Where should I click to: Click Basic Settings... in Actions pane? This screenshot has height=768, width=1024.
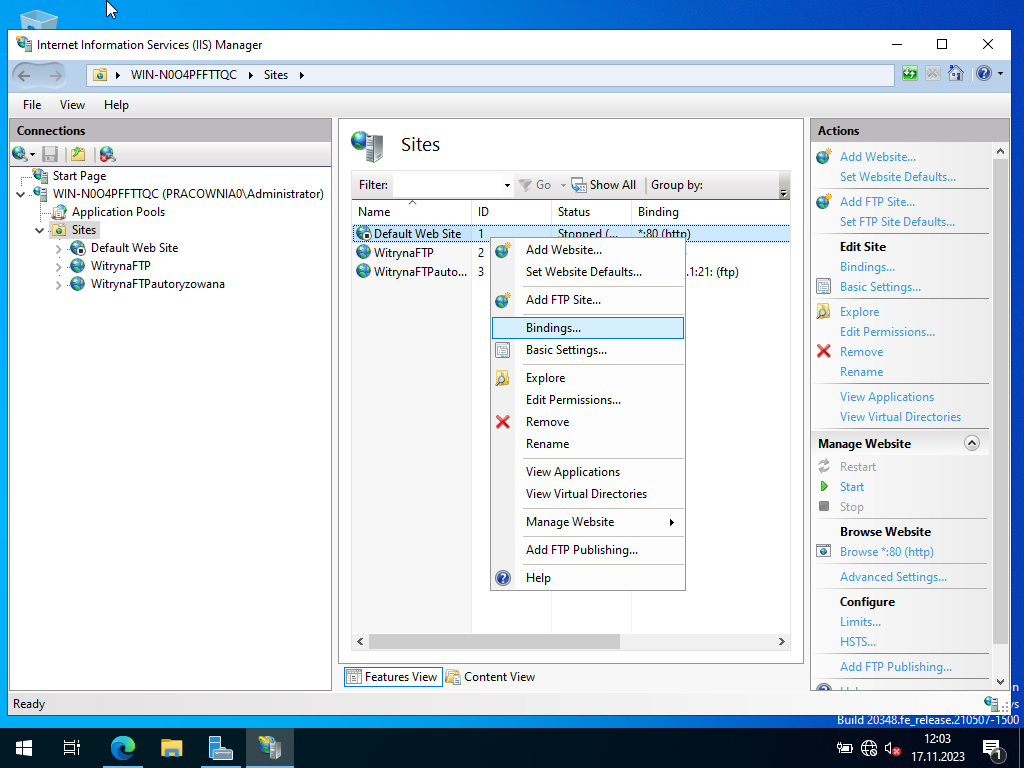(880, 287)
